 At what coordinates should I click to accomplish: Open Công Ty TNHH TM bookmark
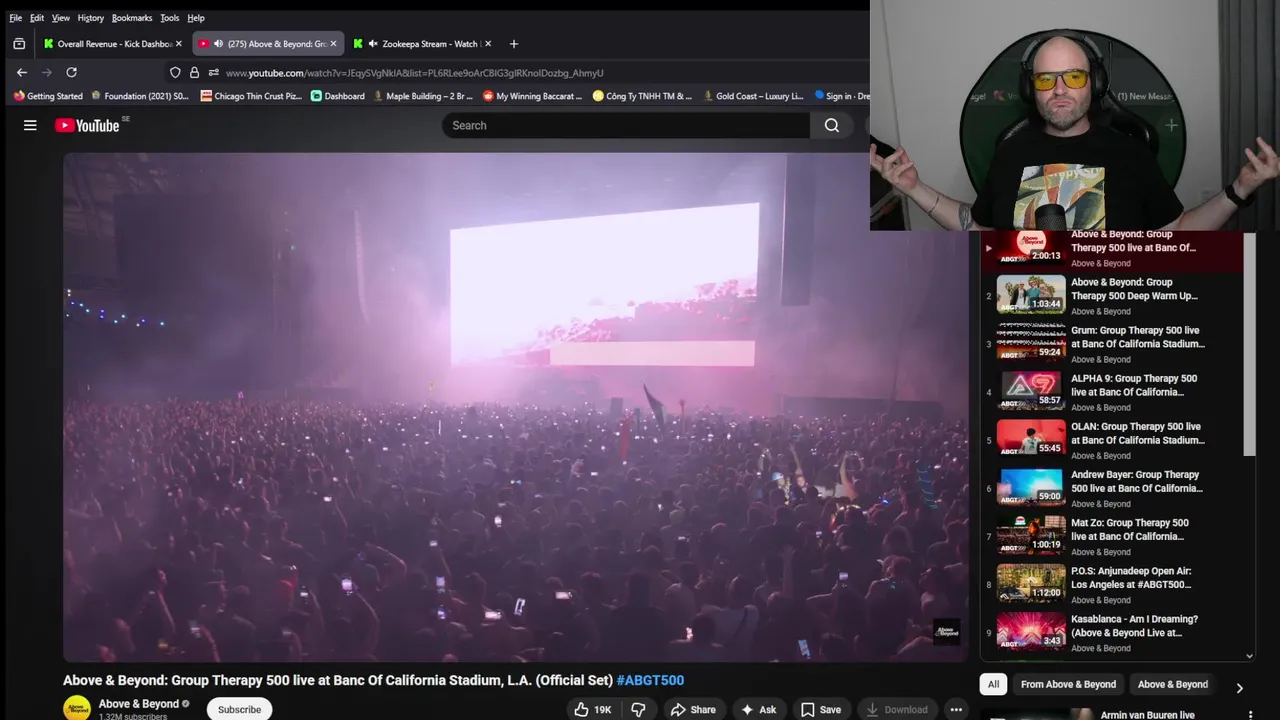642,96
